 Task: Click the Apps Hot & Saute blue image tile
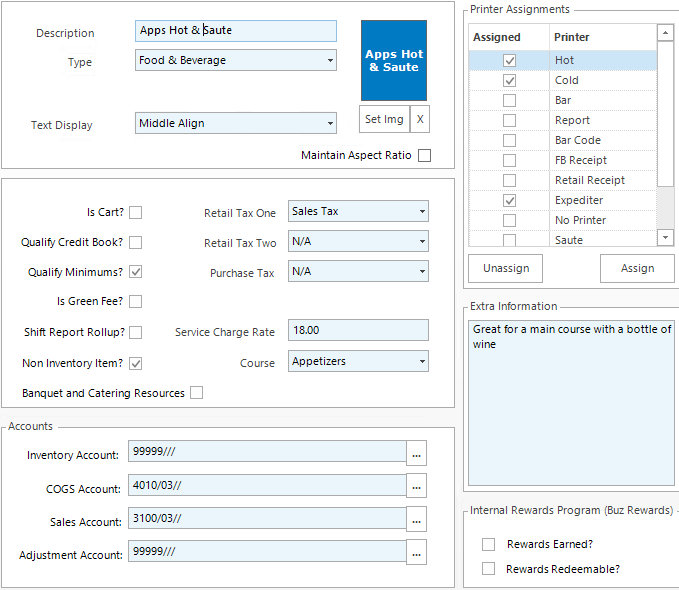(x=393, y=60)
